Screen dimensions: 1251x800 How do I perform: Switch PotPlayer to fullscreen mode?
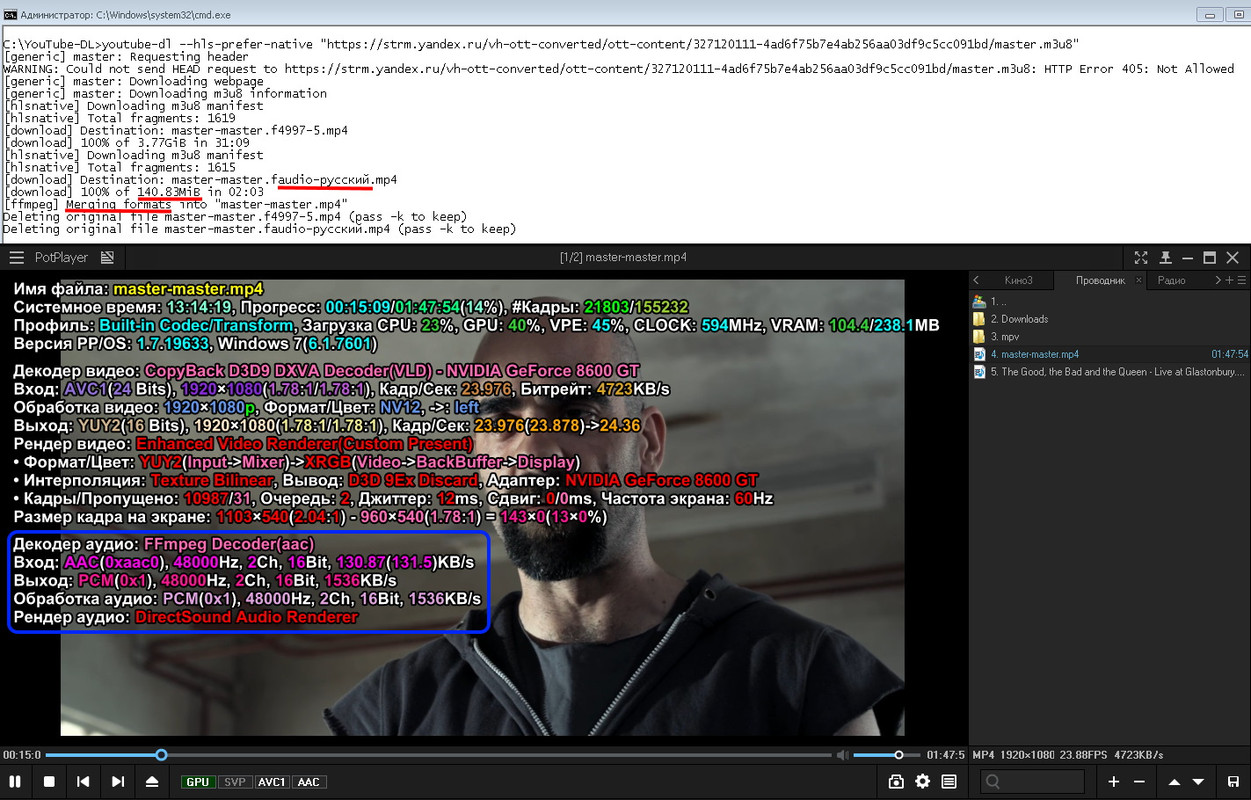(x=1142, y=257)
